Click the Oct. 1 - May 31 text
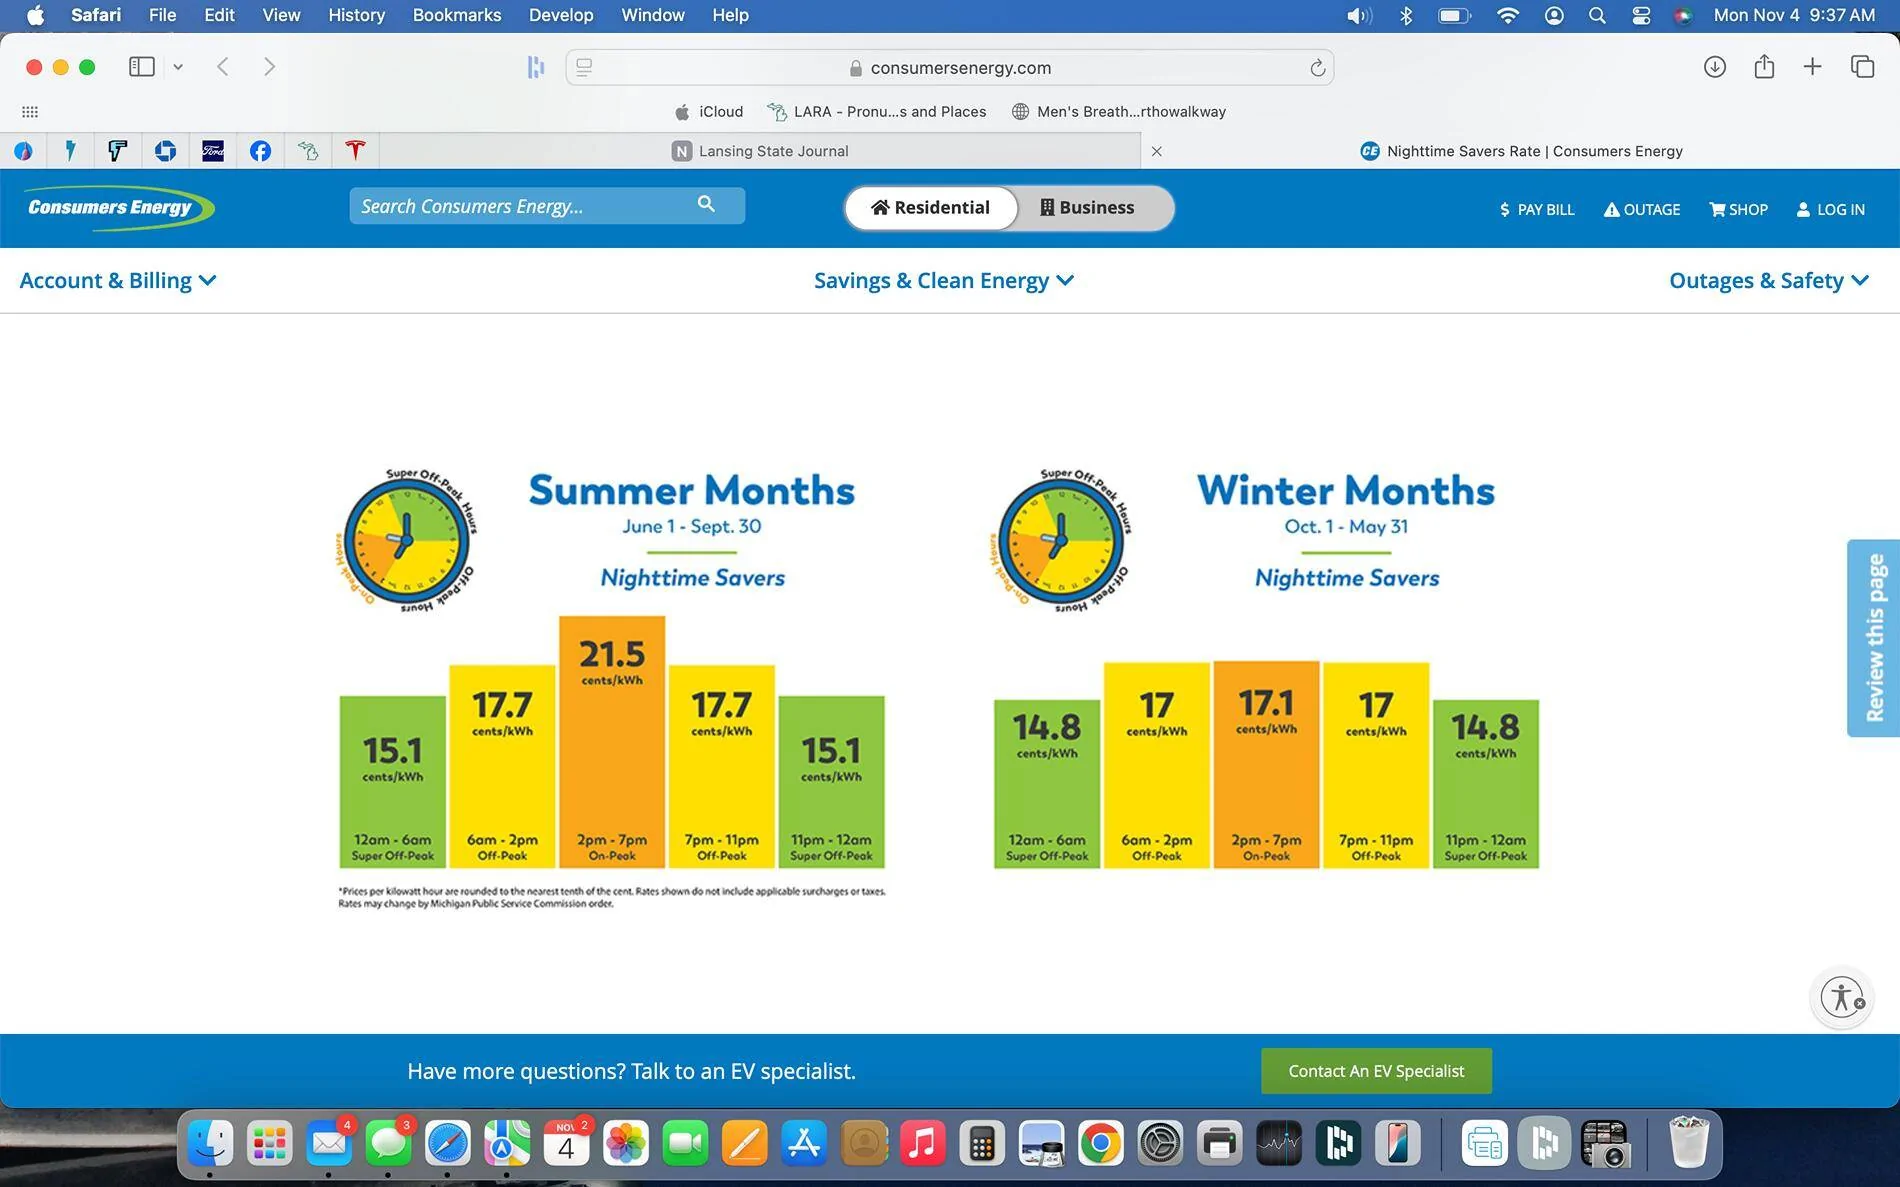 [1346, 526]
